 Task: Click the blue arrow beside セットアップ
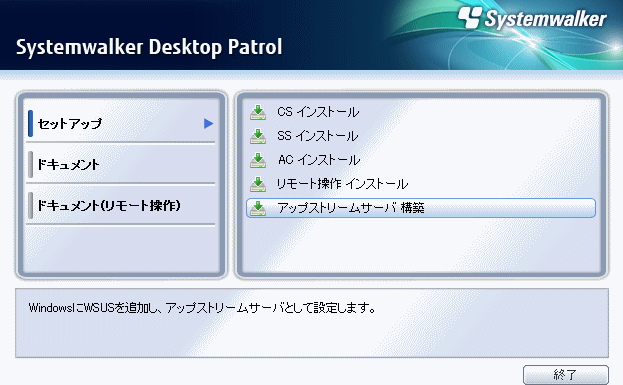pos(208,124)
